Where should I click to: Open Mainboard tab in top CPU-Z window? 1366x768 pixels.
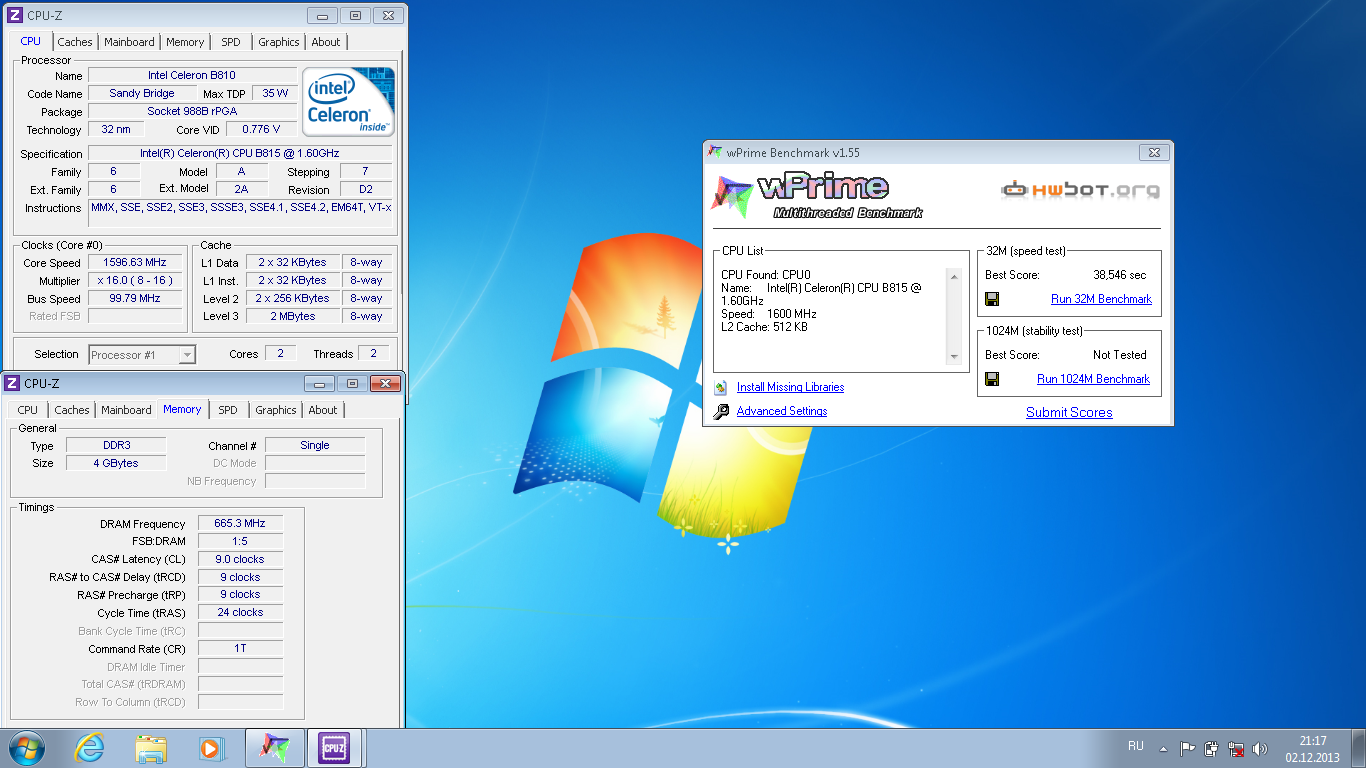click(130, 42)
